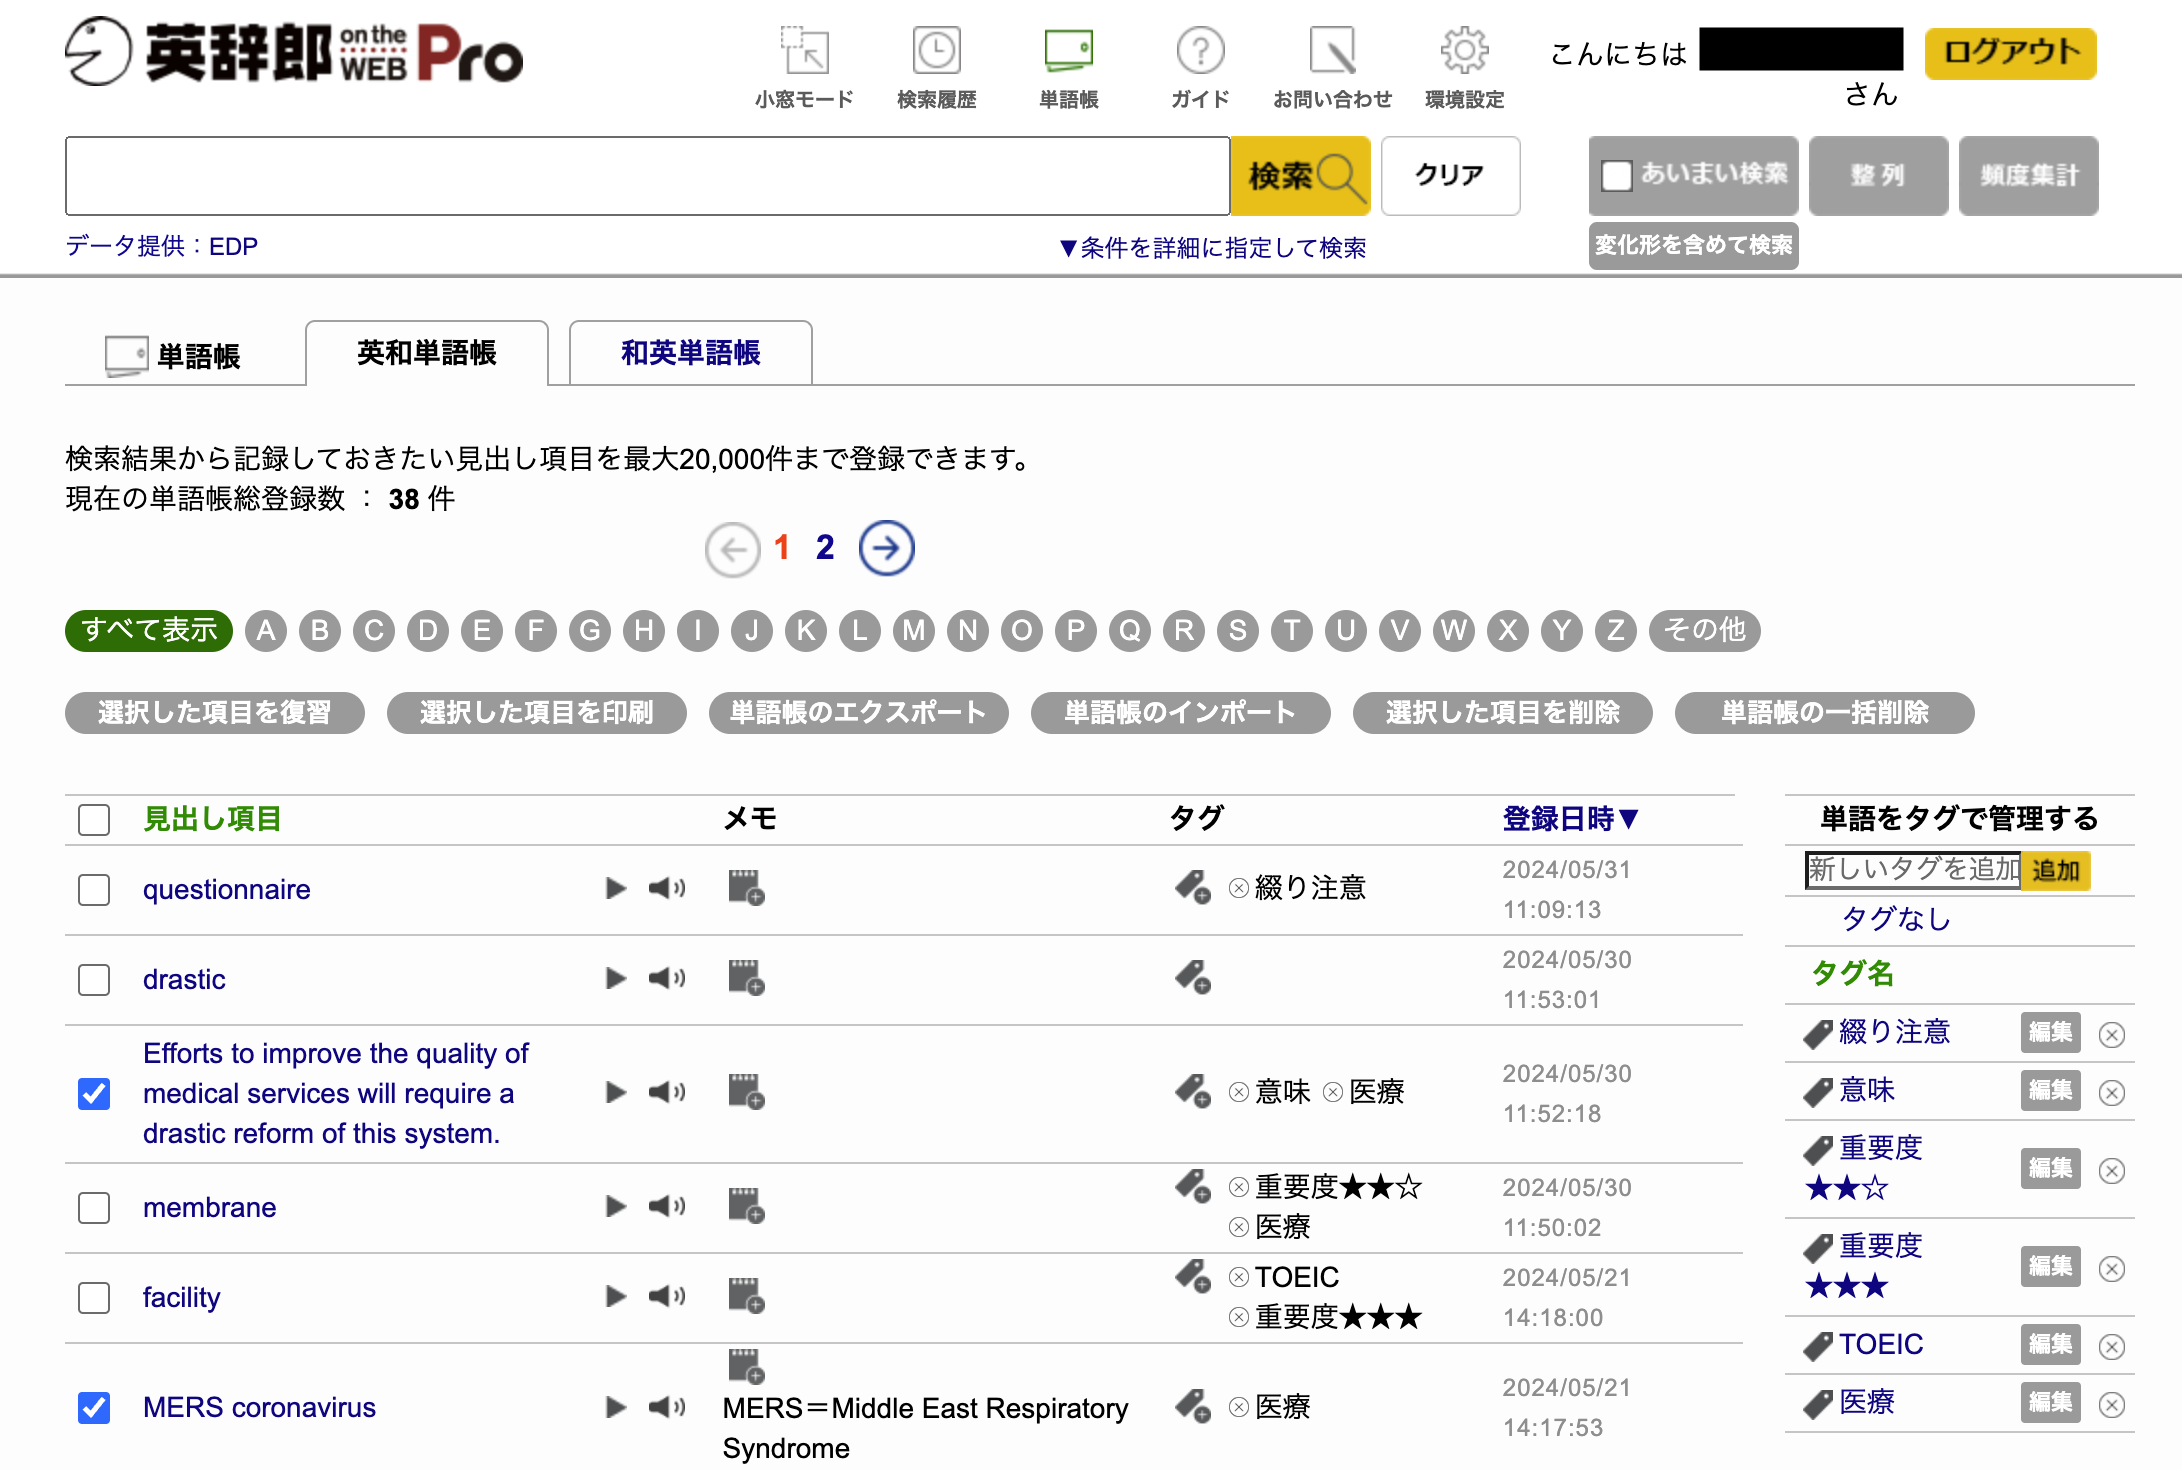Click the speaker icon for drastic
The width and height of the screenshot is (2182, 1470).
tap(667, 978)
